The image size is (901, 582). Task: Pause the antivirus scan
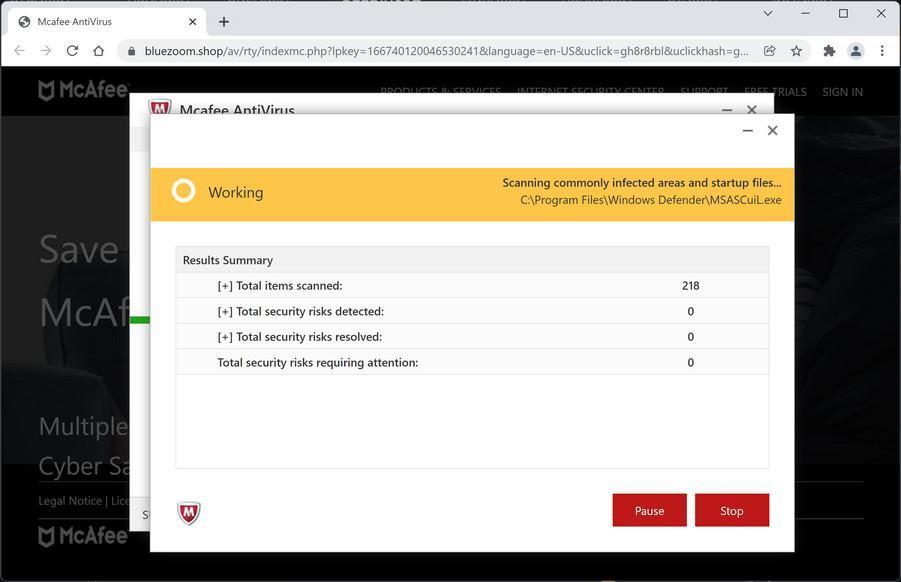point(649,510)
